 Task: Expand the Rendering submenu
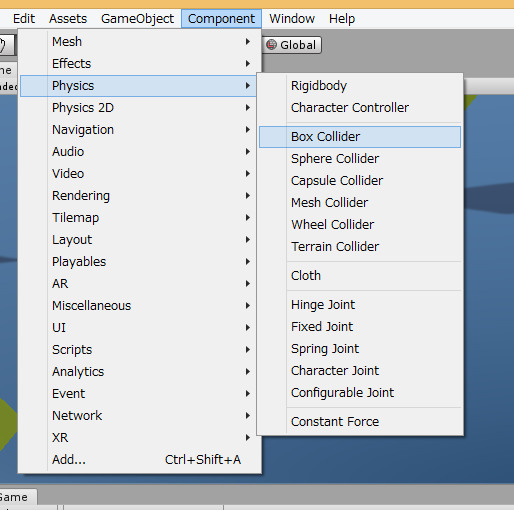coord(138,196)
